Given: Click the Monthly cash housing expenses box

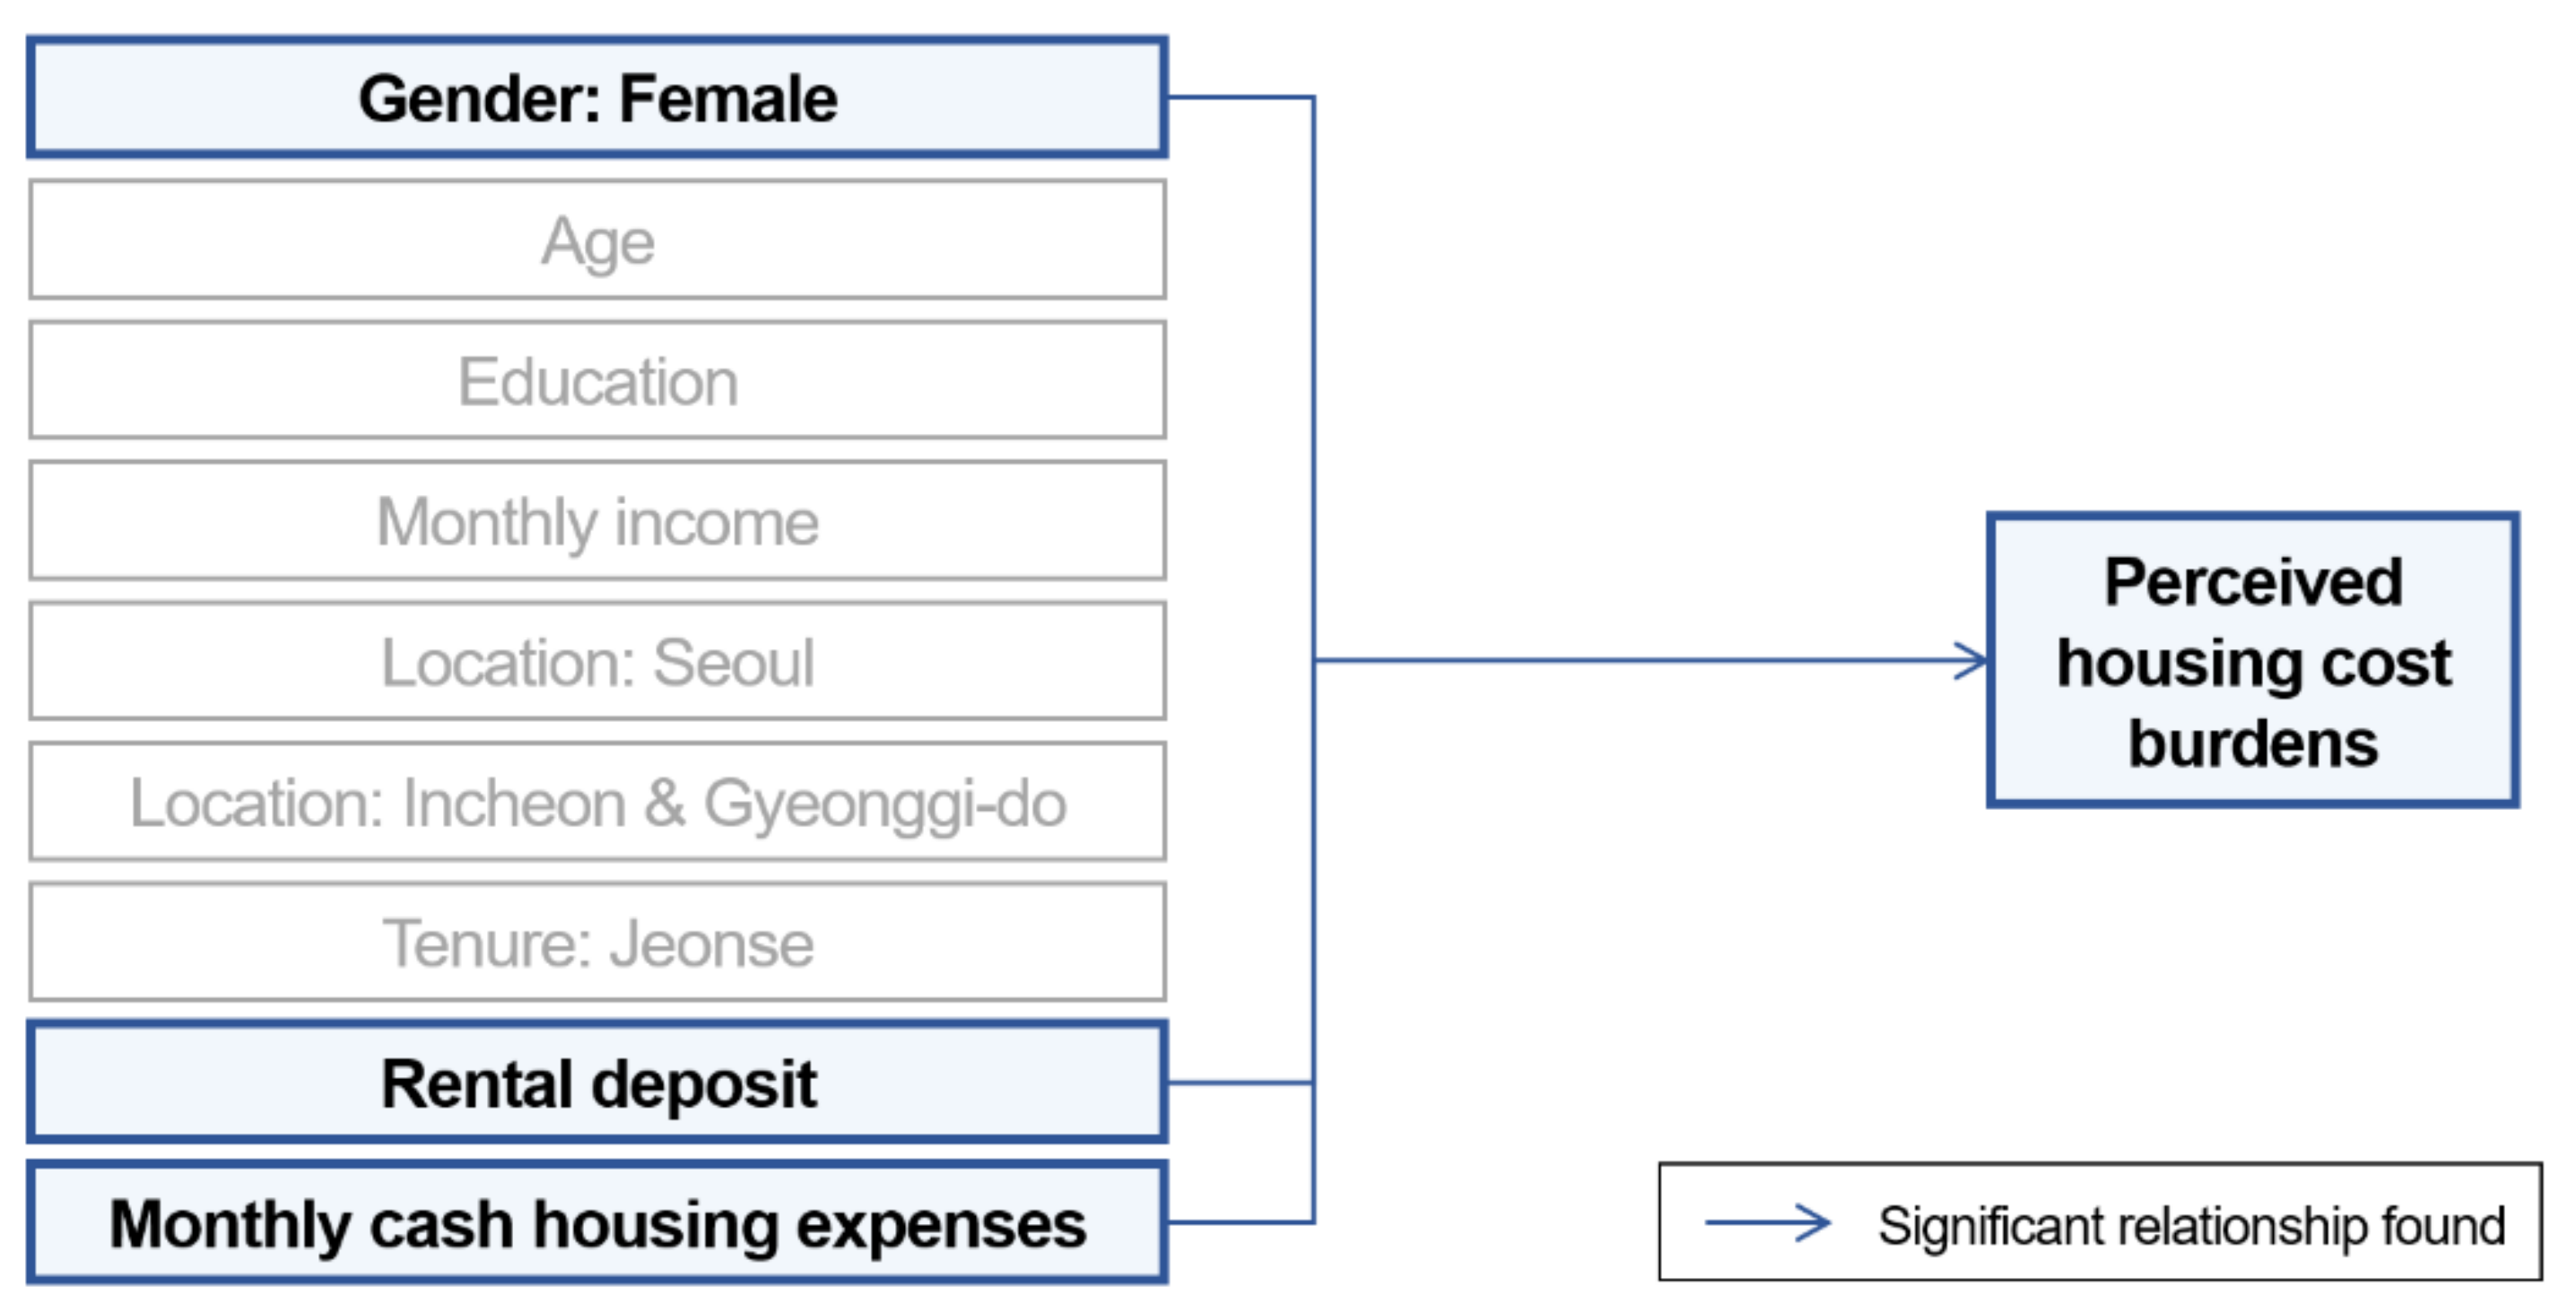Looking at the screenshot, I should pyautogui.click(x=597, y=1223).
